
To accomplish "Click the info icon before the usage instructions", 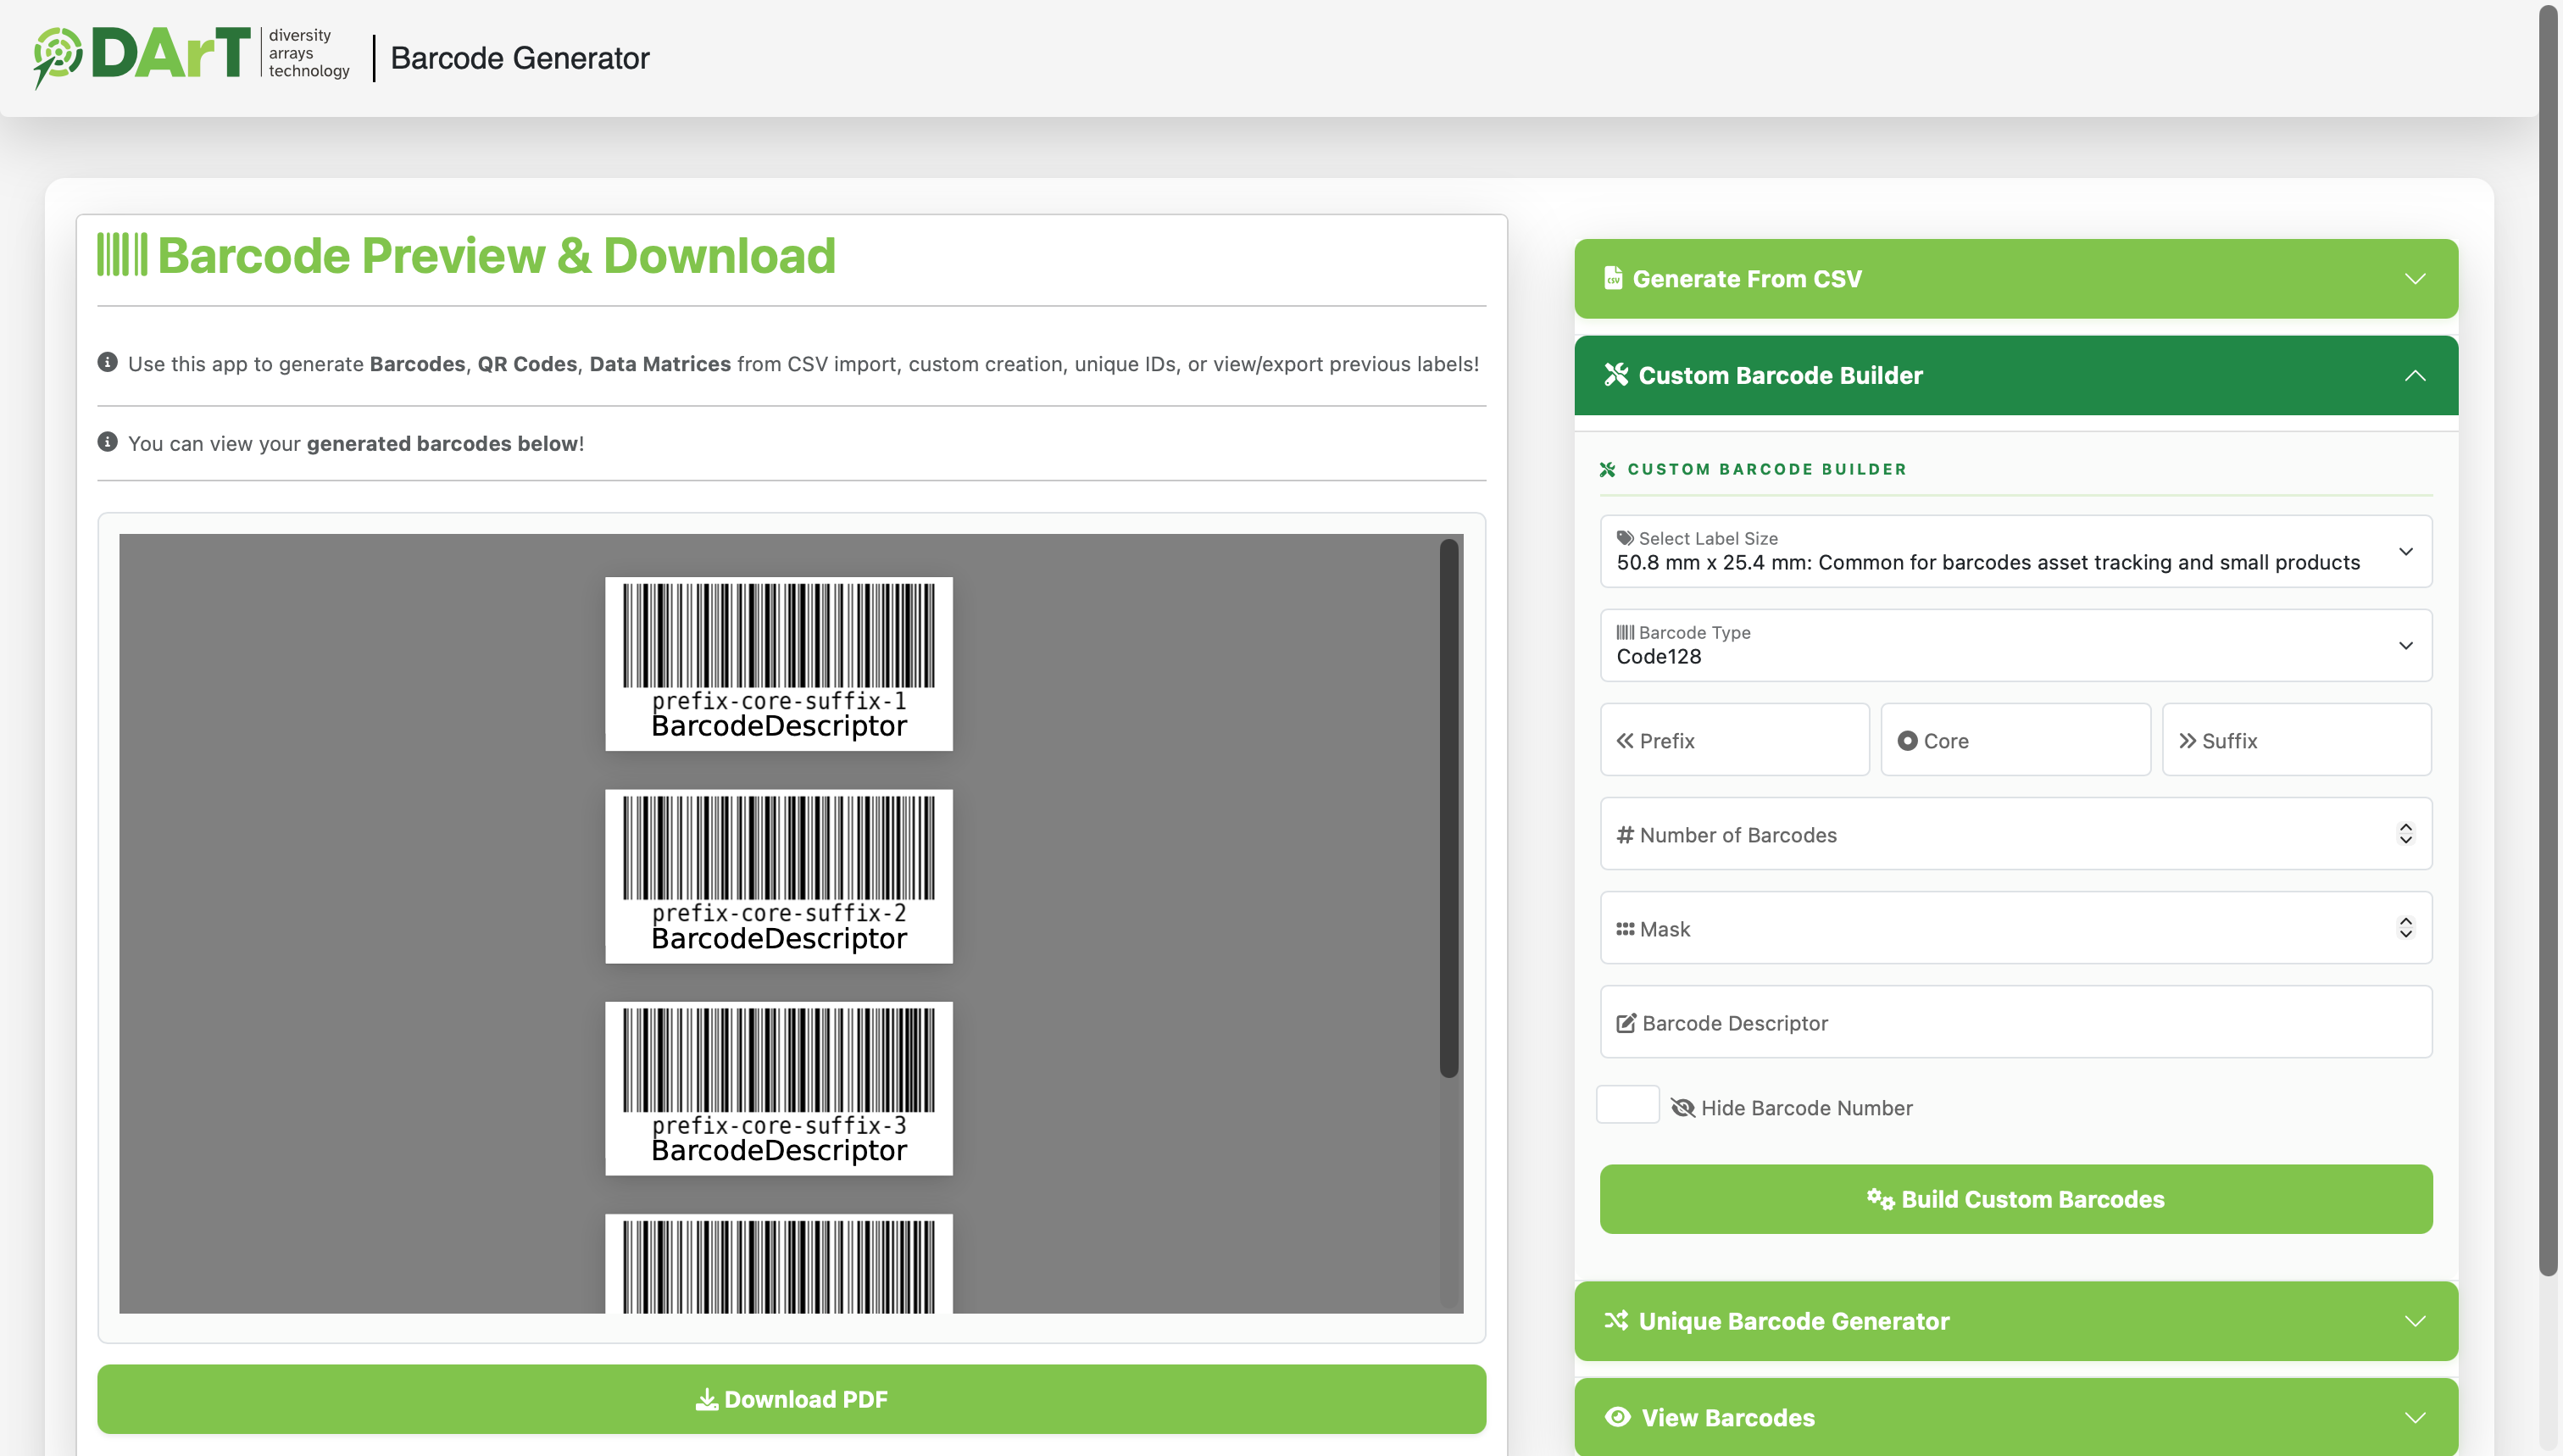I will click(x=108, y=363).
